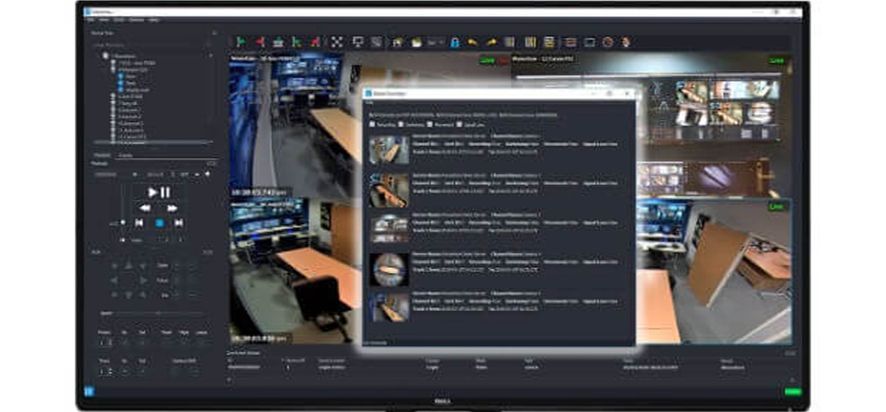Viewport: 886px width, 412px height.
Task: Click the first red flag toolbar icon
Action: click(x=260, y=42)
